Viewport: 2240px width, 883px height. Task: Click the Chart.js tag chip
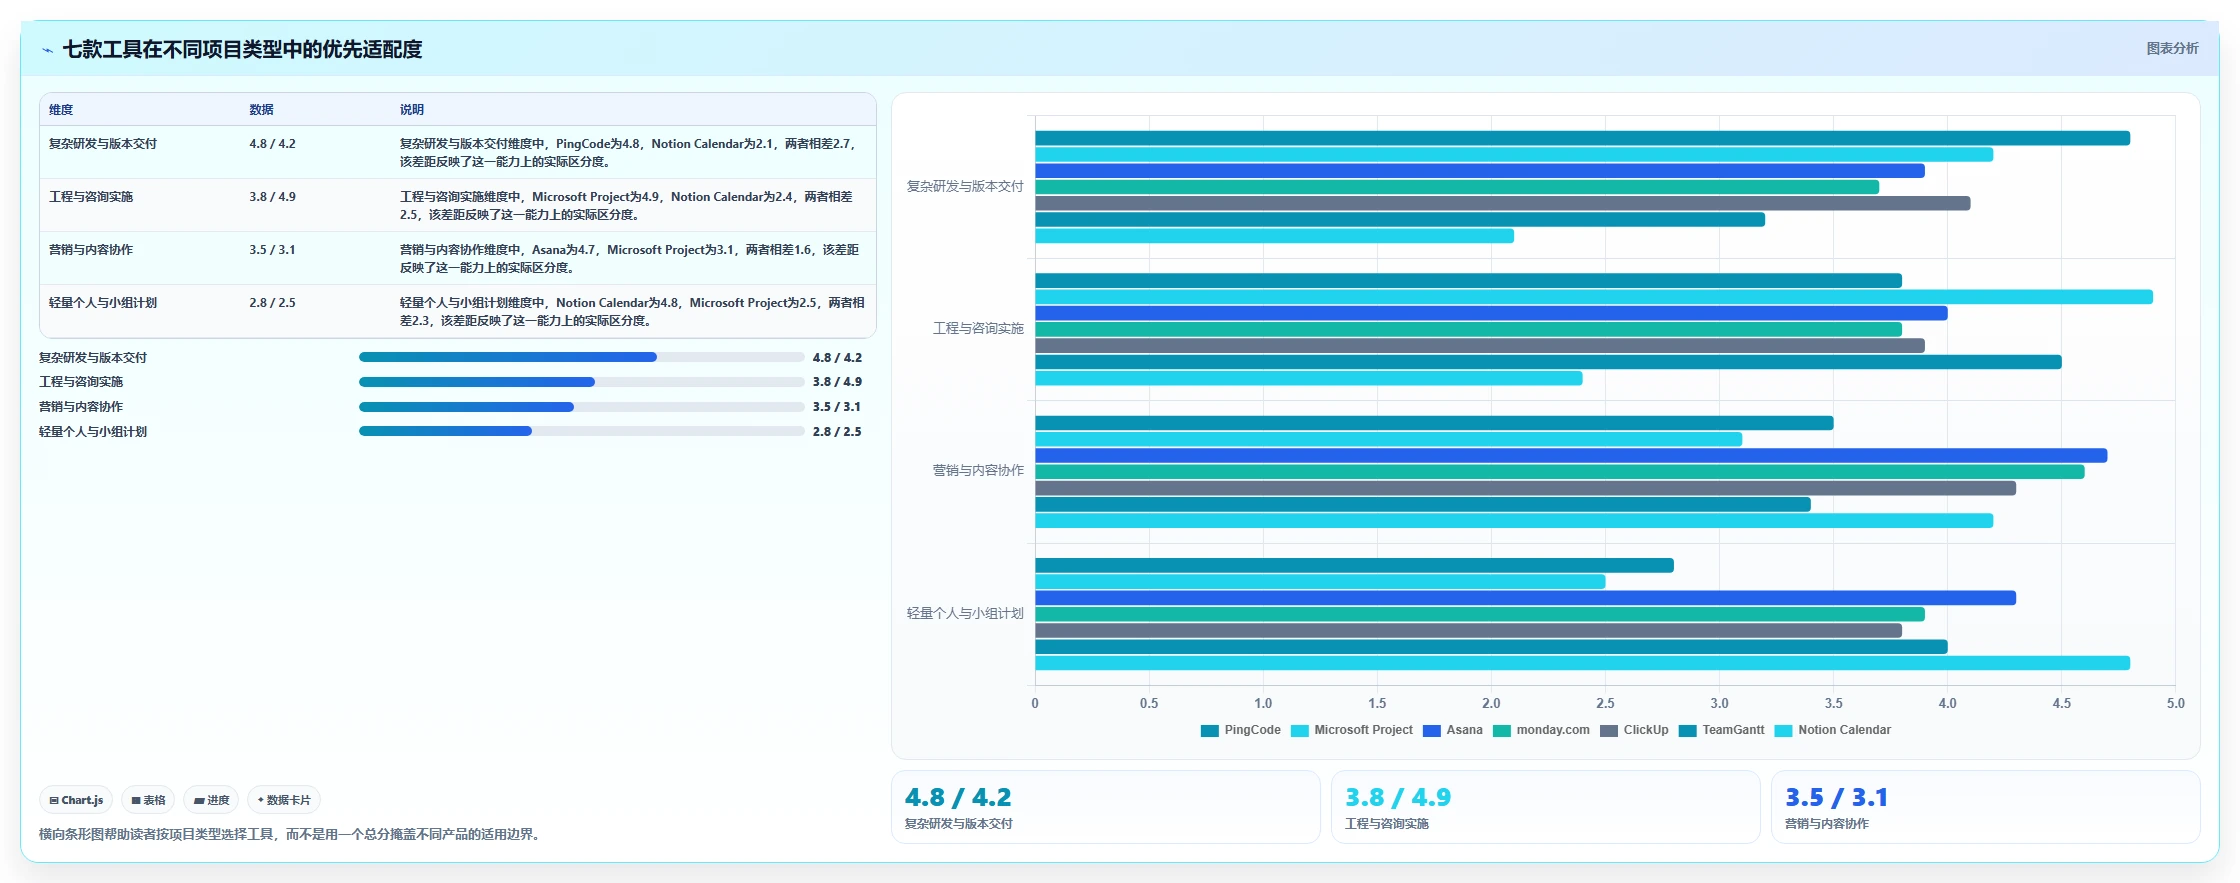coord(76,800)
